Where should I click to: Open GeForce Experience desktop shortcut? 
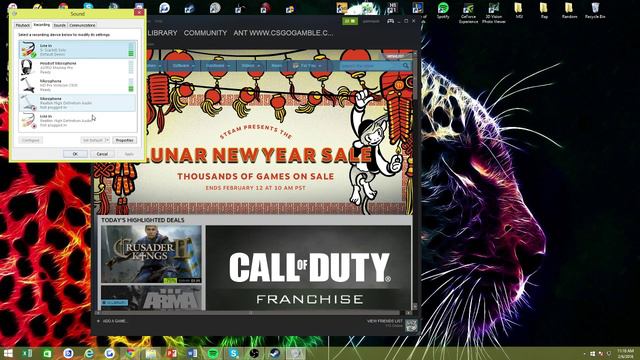(x=468, y=12)
